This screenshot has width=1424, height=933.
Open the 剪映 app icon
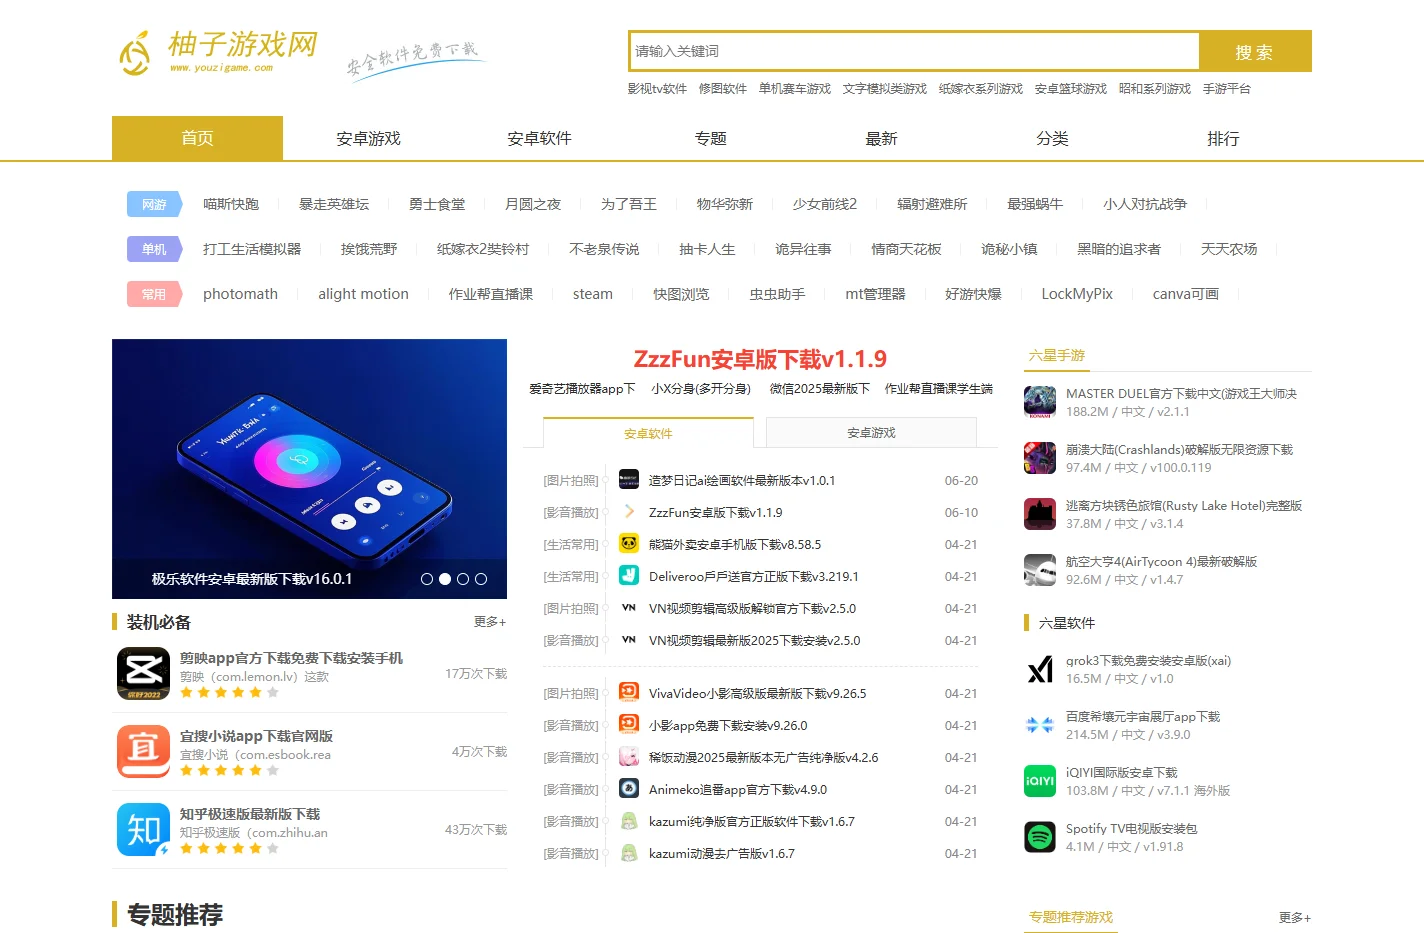pyautogui.click(x=143, y=673)
